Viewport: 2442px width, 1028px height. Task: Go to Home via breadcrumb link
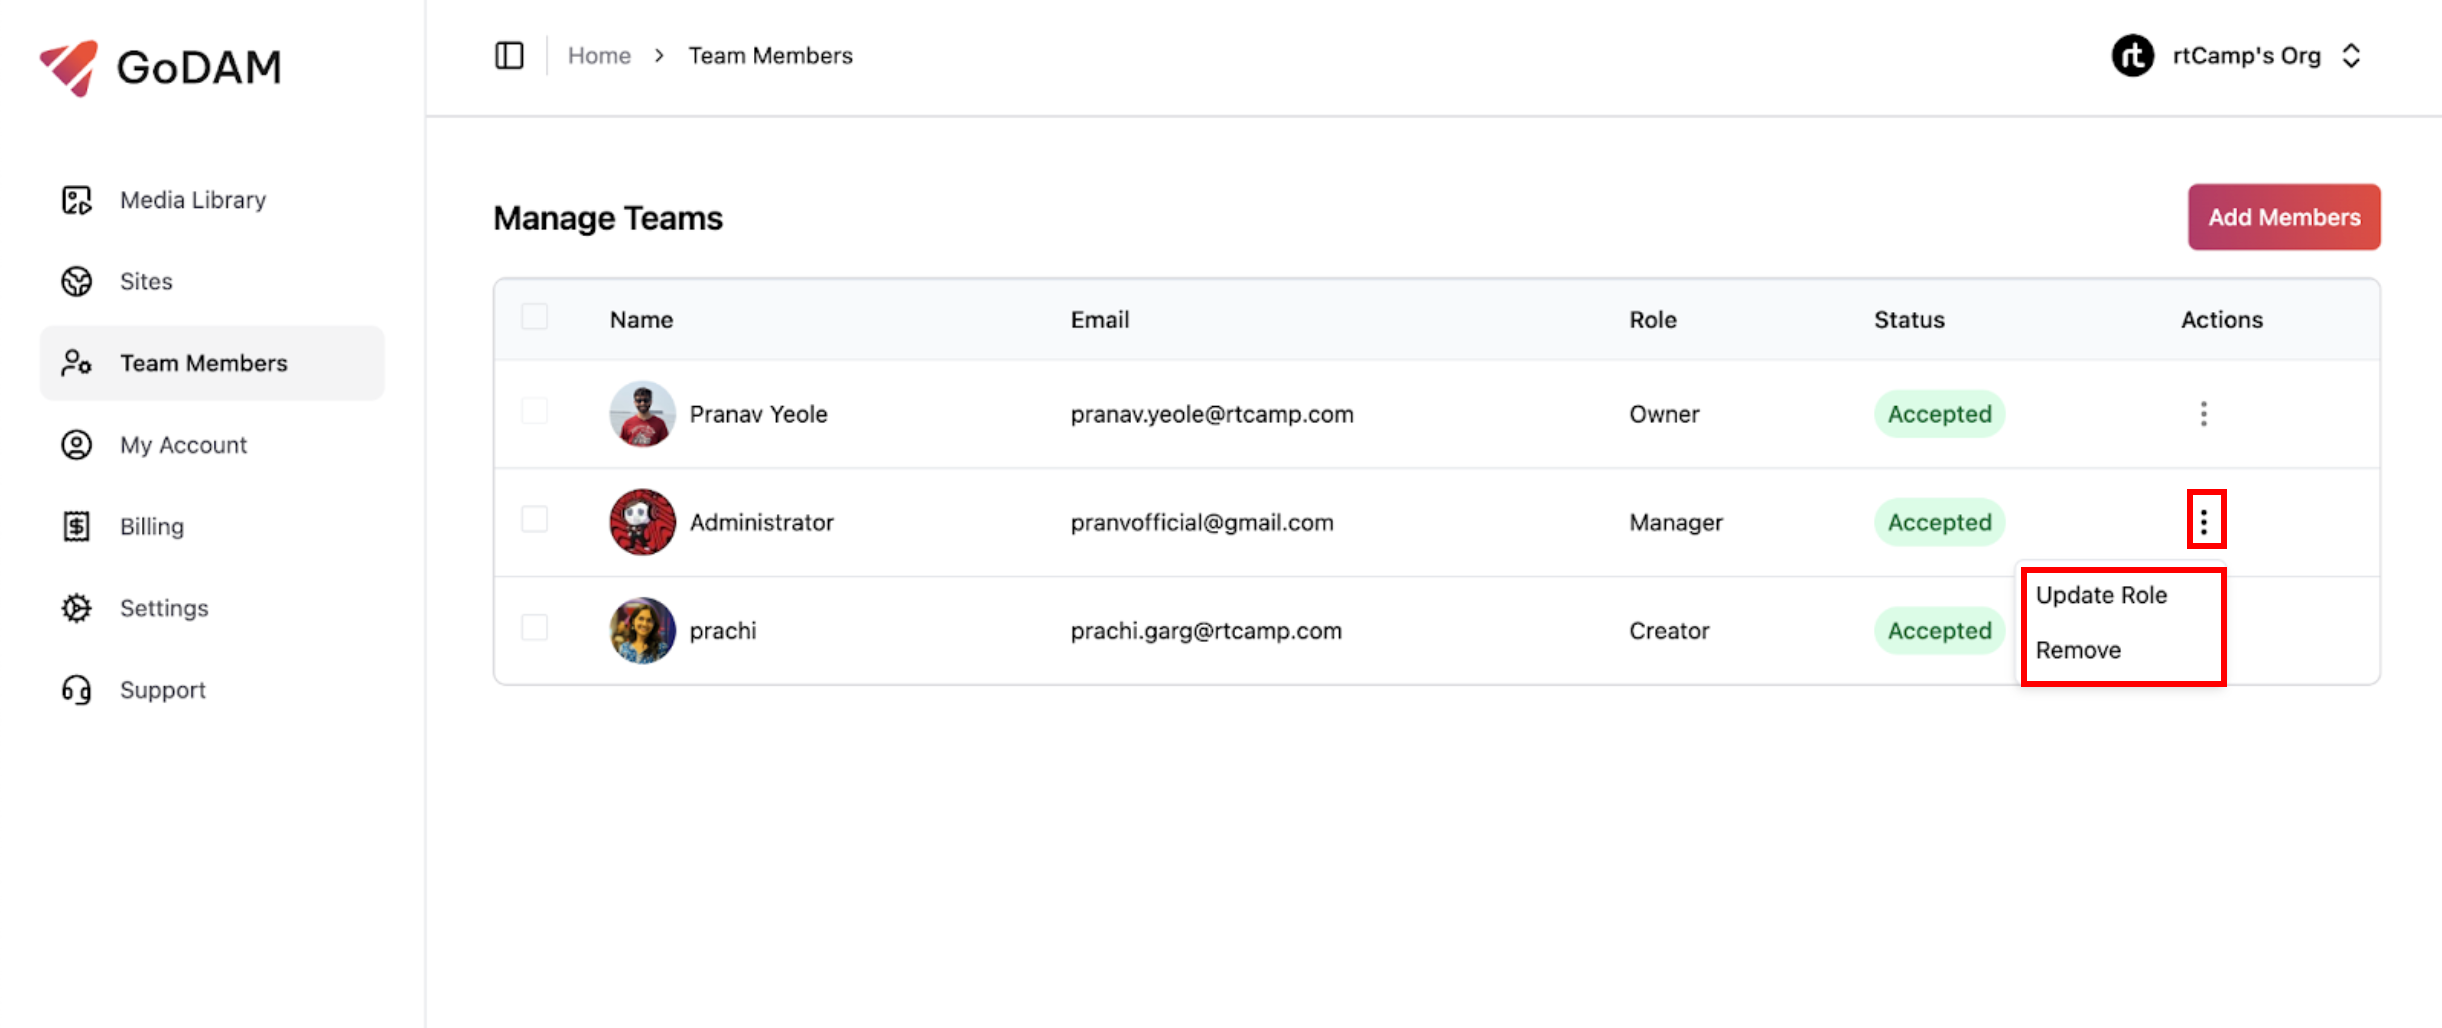pyautogui.click(x=599, y=56)
